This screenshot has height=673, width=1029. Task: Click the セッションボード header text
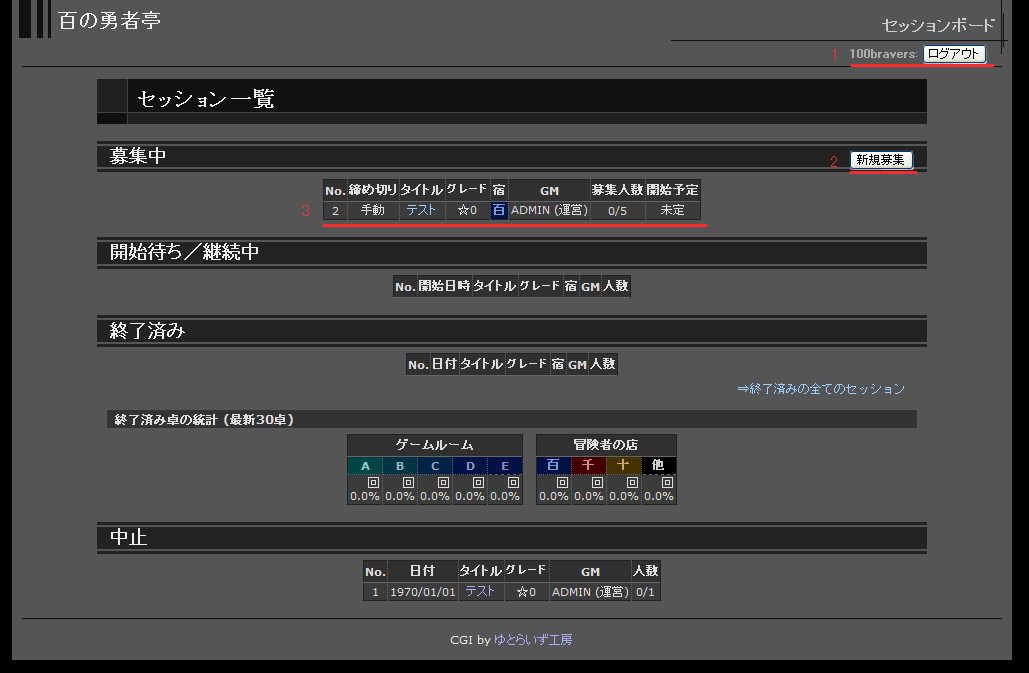(x=938, y=25)
